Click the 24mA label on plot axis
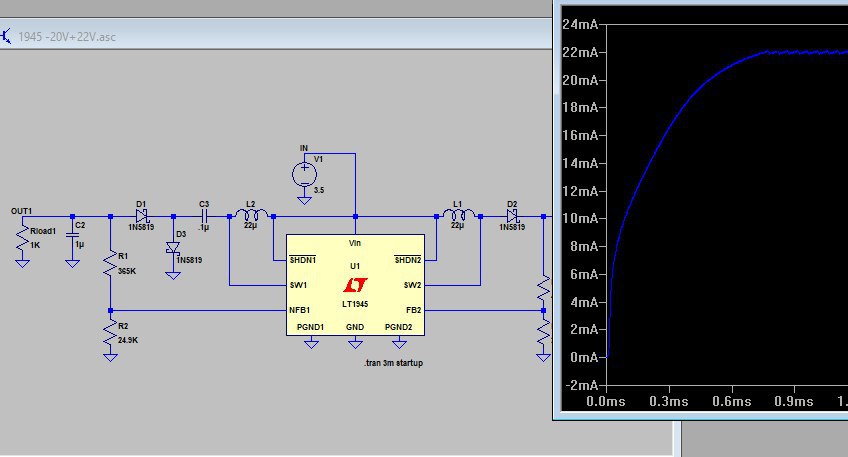This screenshot has height=457, width=848. click(x=580, y=24)
